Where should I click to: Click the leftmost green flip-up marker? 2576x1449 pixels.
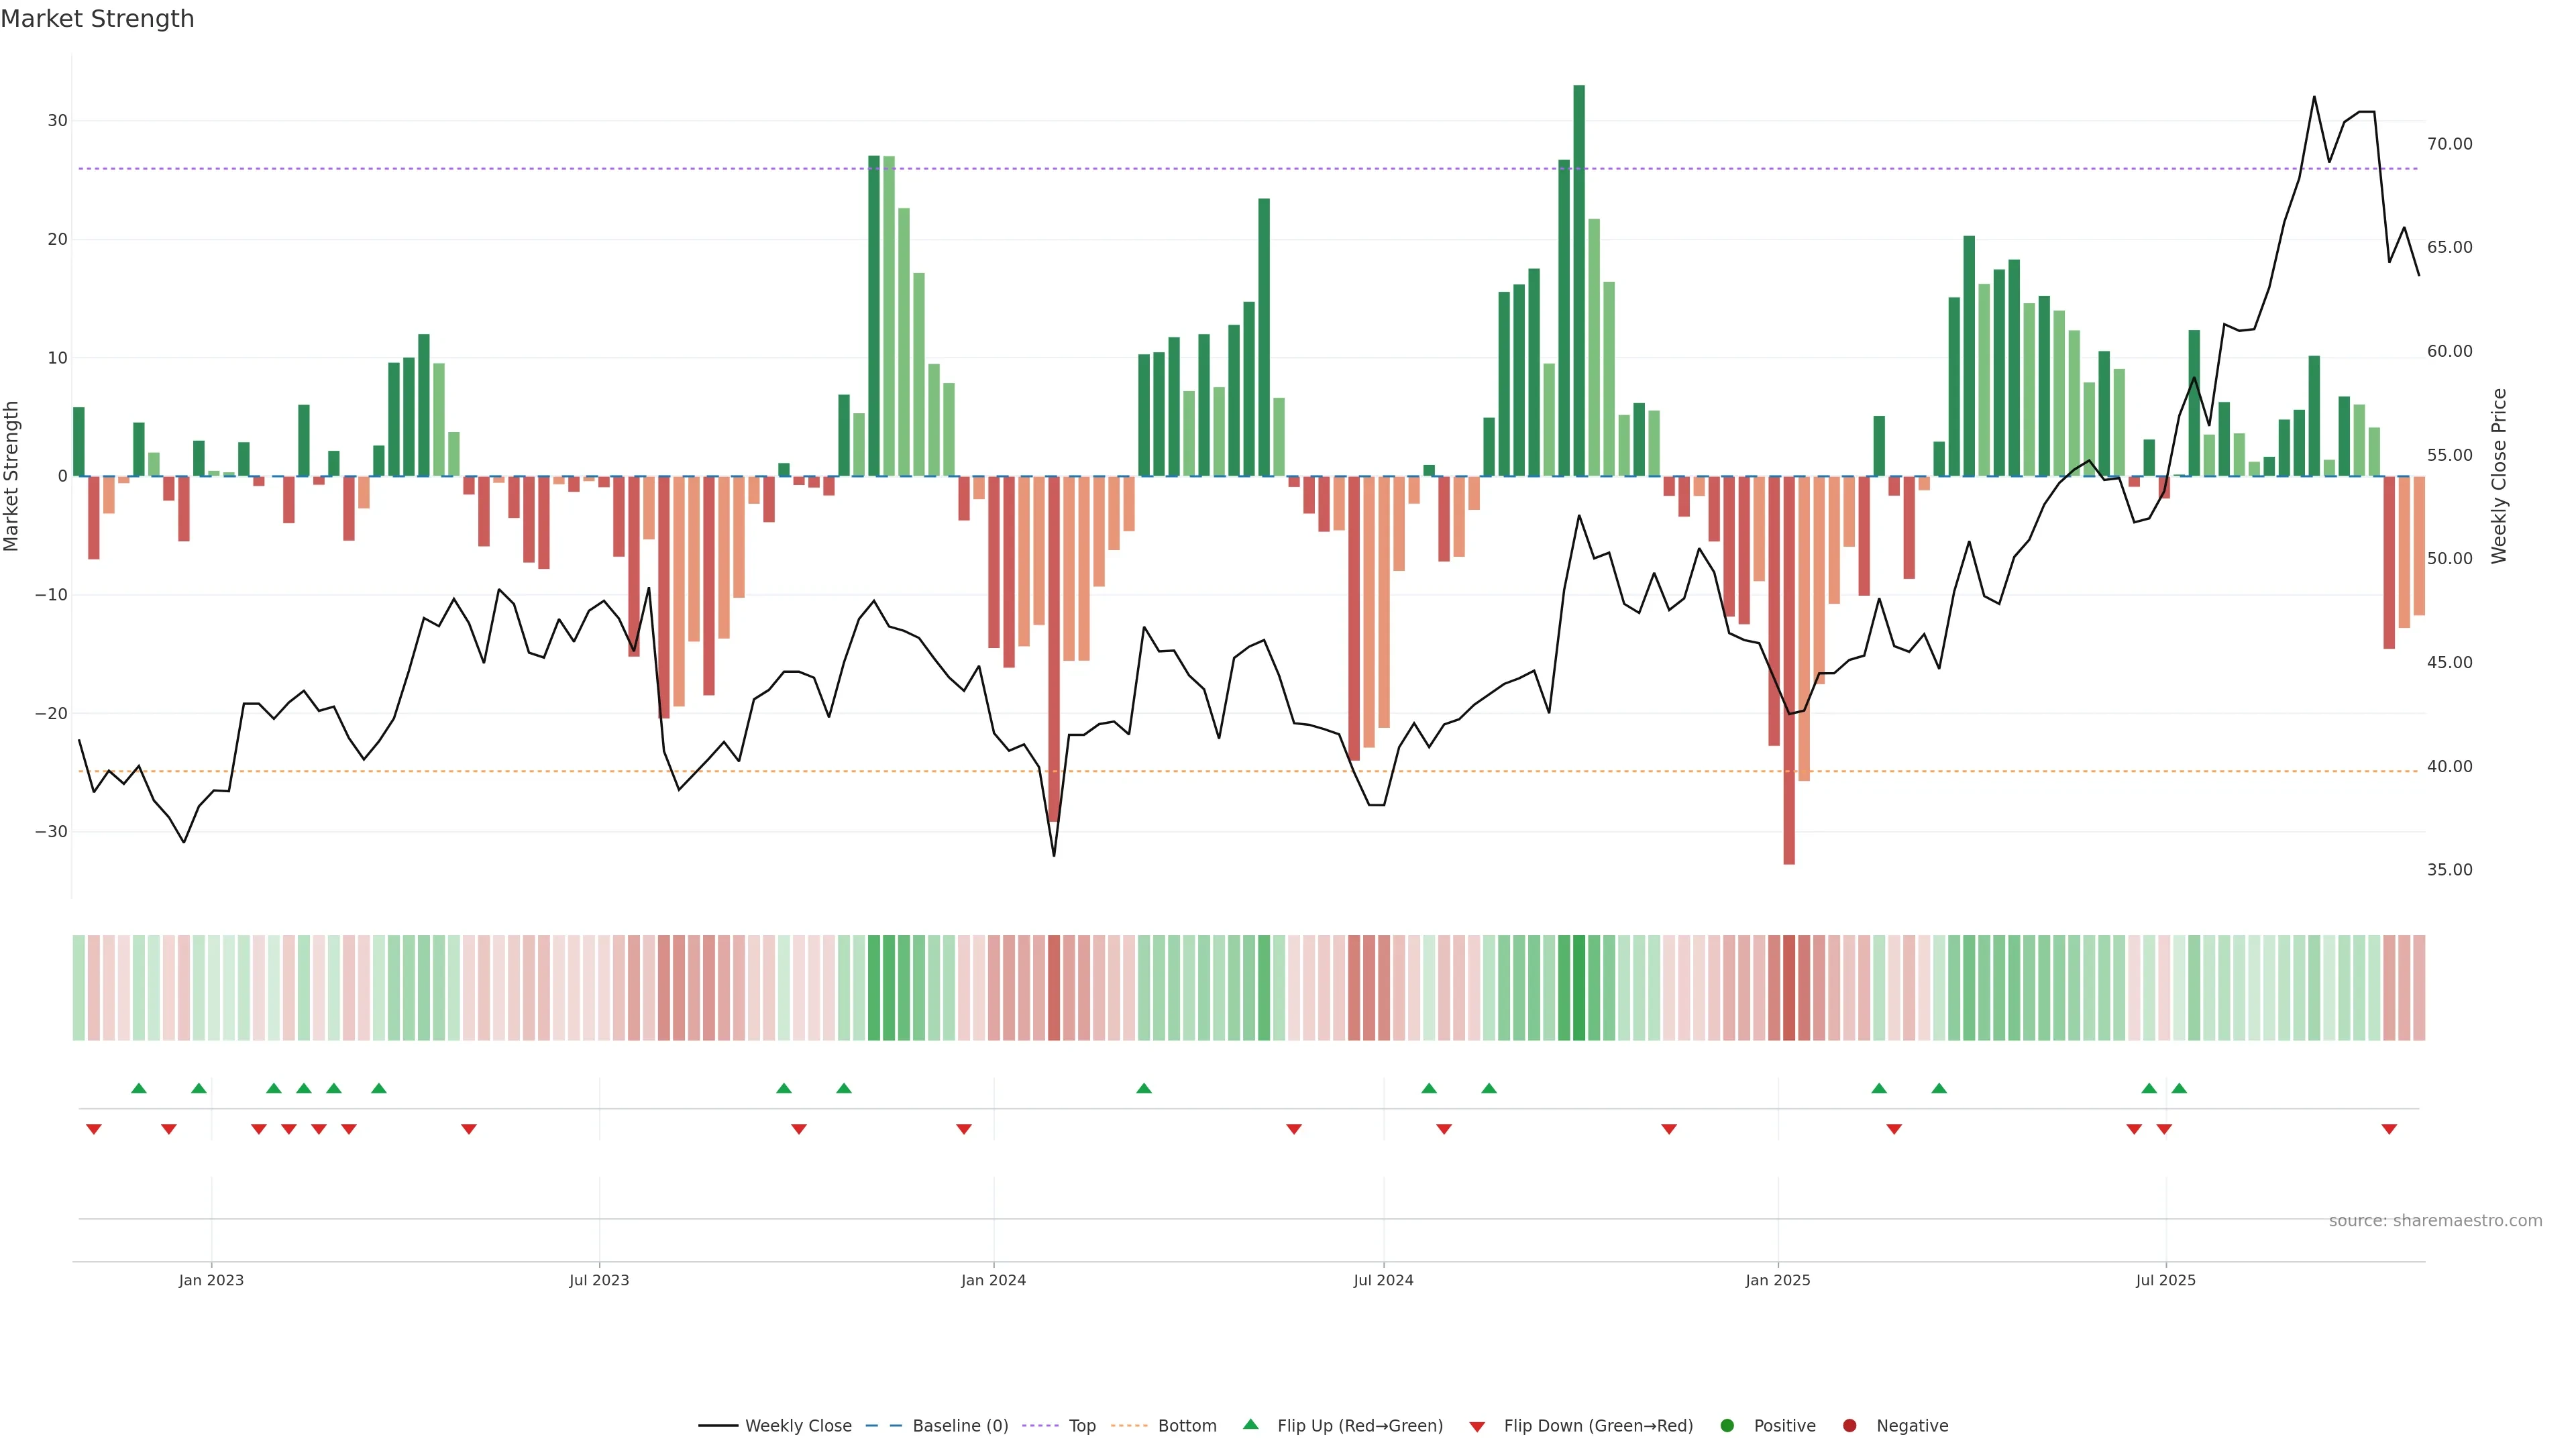pos(139,1088)
